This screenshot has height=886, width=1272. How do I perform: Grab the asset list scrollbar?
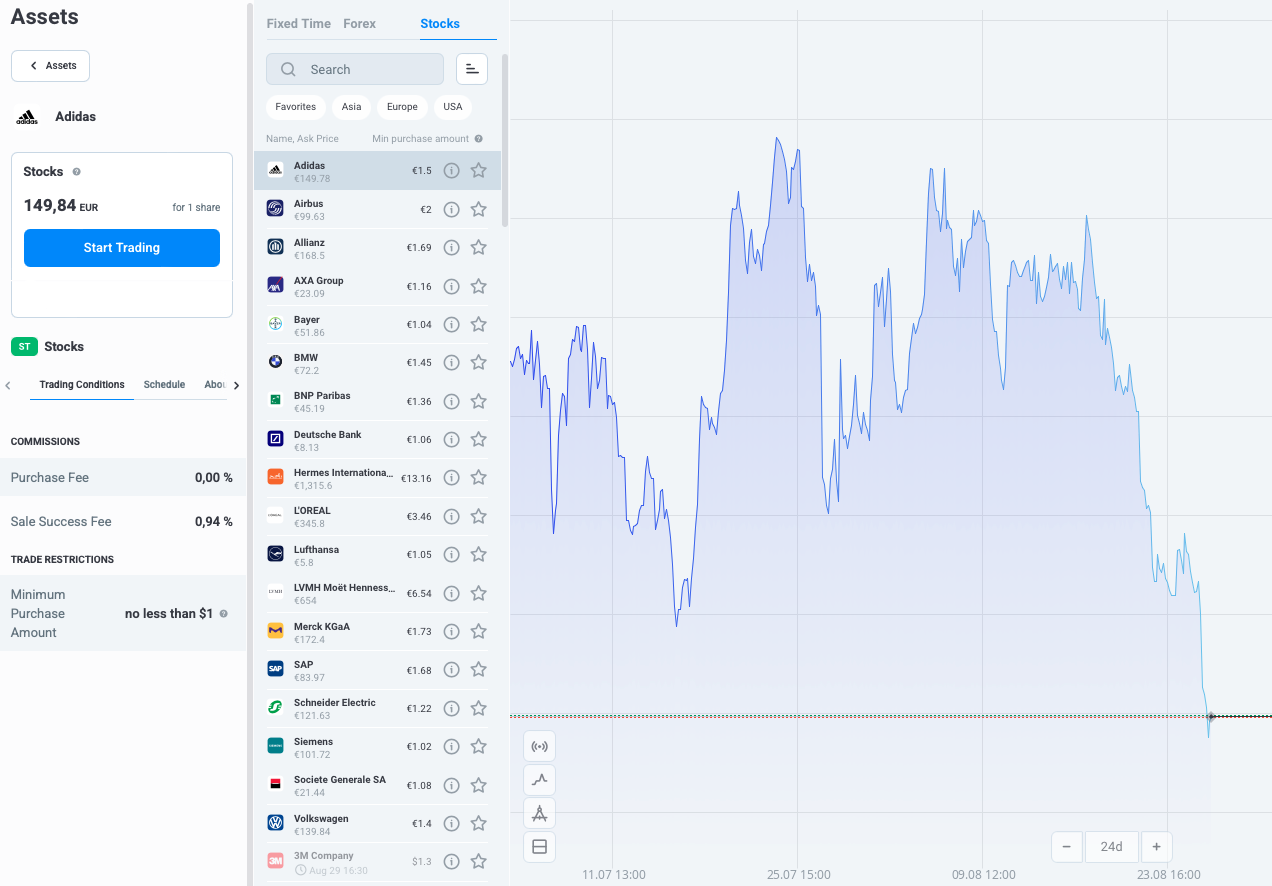tap(505, 140)
